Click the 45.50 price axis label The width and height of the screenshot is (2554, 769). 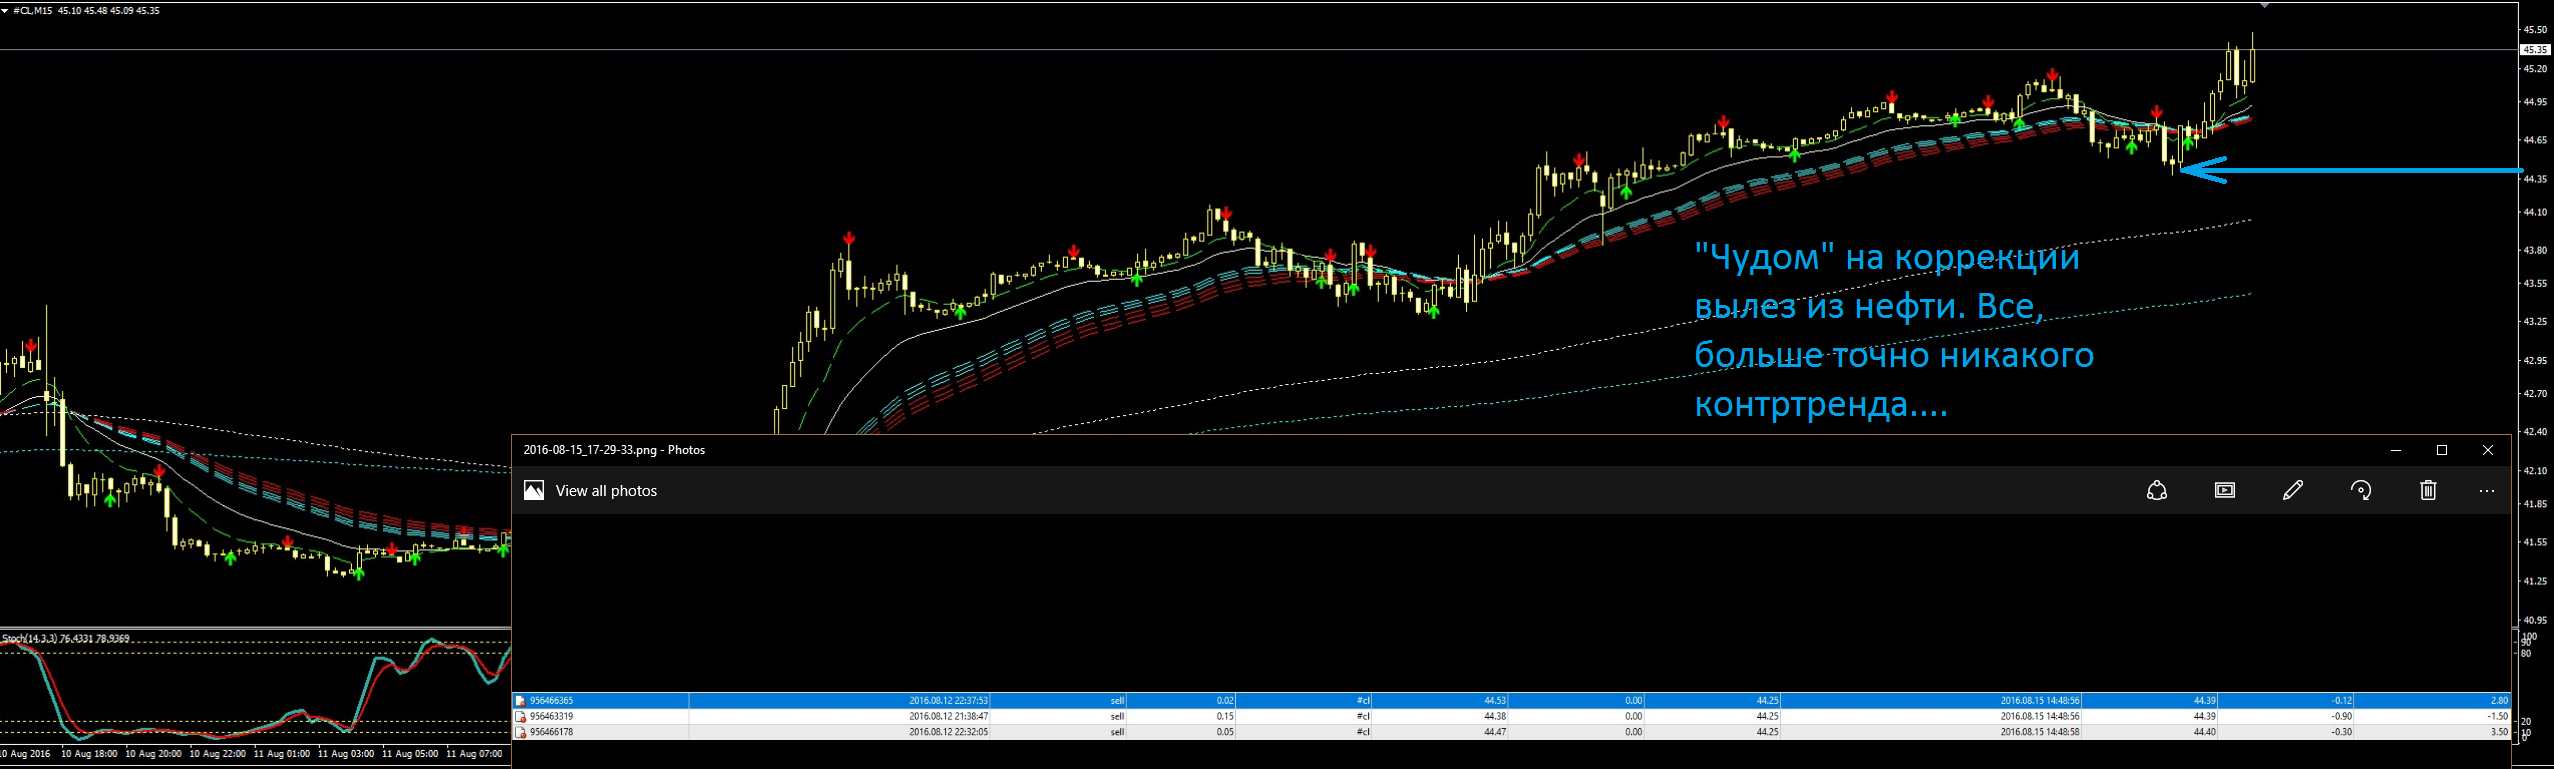click(2534, 30)
